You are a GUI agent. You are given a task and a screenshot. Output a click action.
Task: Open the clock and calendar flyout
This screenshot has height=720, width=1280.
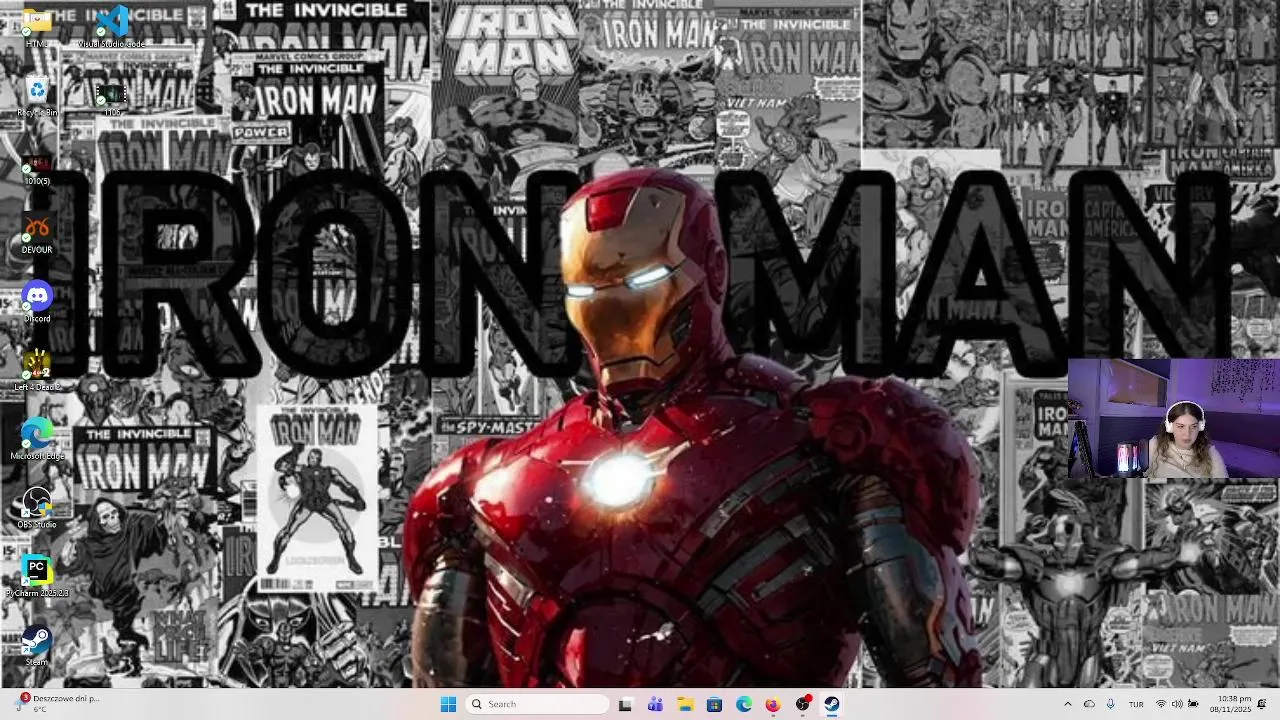pyautogui.click(x=1229, y=704)
